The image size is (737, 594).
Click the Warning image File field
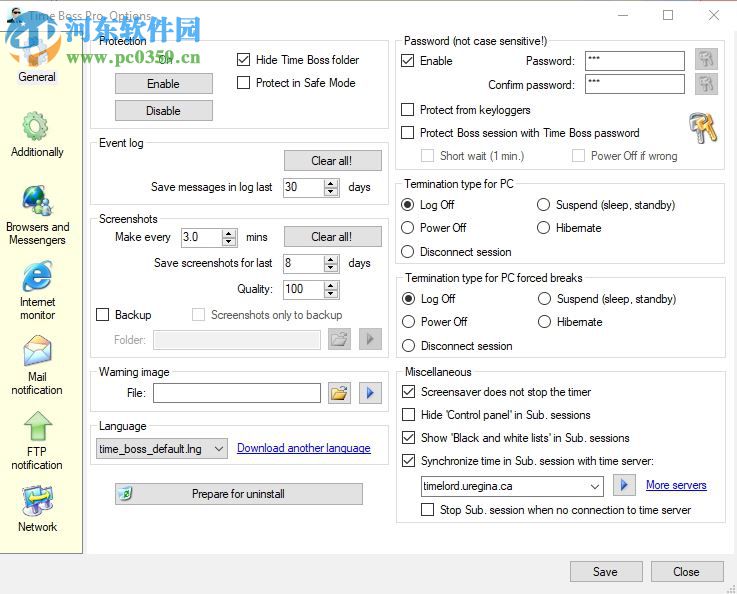click(x=237, y=393)
